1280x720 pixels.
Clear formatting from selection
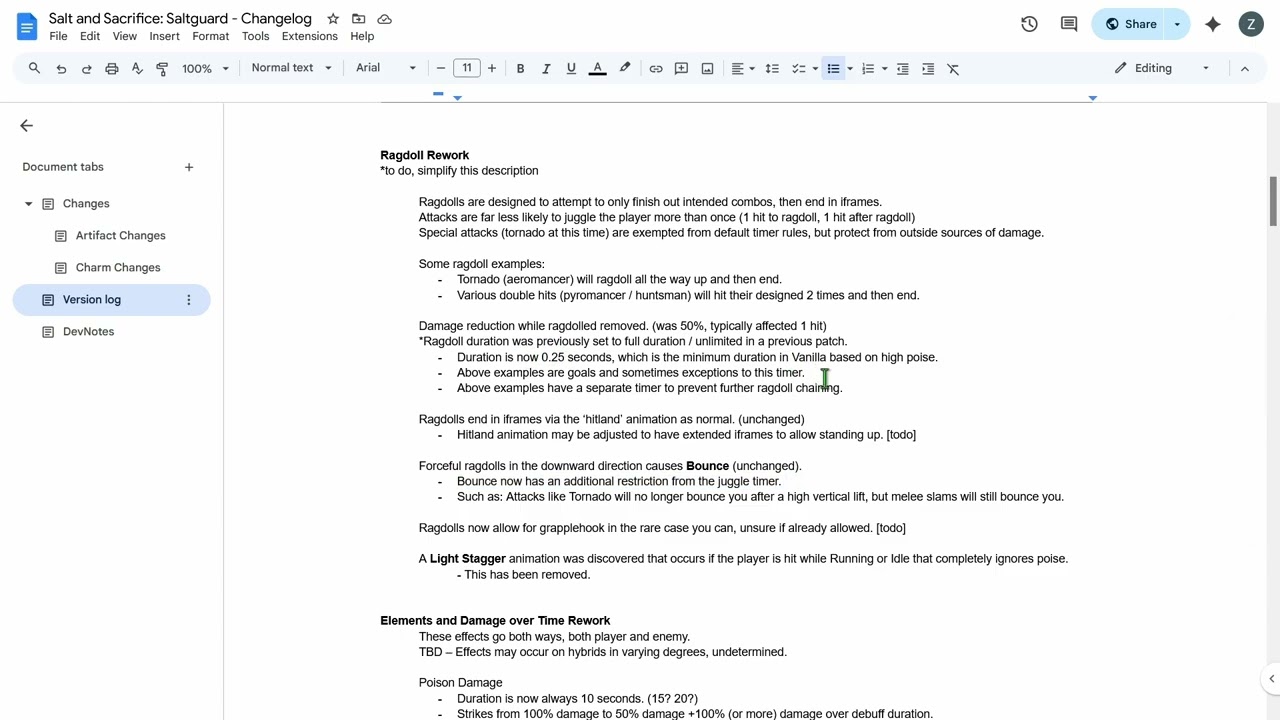(953, 68)
